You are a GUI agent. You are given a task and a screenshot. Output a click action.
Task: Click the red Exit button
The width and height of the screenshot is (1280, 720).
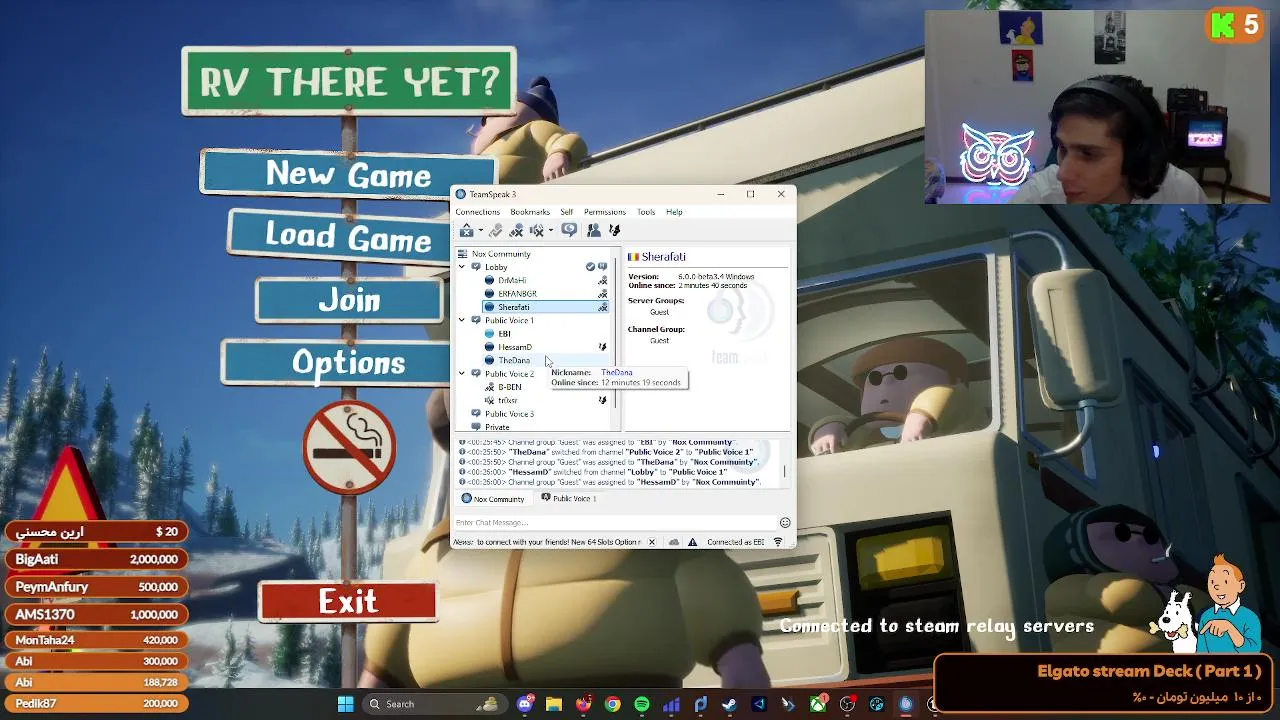[x=348, y=601]
